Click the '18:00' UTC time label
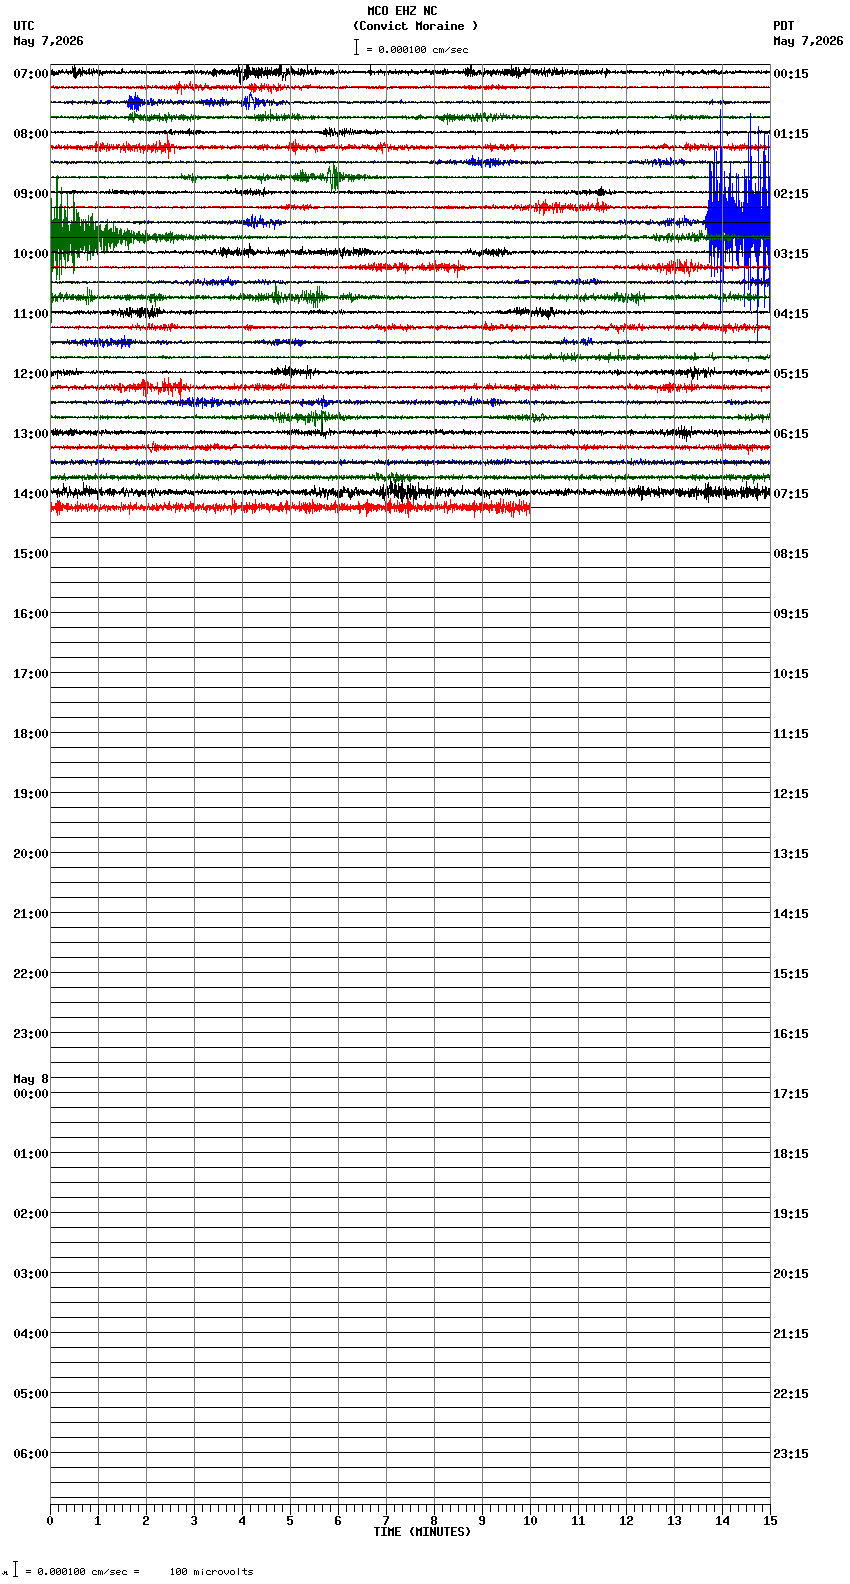The height and width of the screenshot is (1584, 850). (31, 734)
